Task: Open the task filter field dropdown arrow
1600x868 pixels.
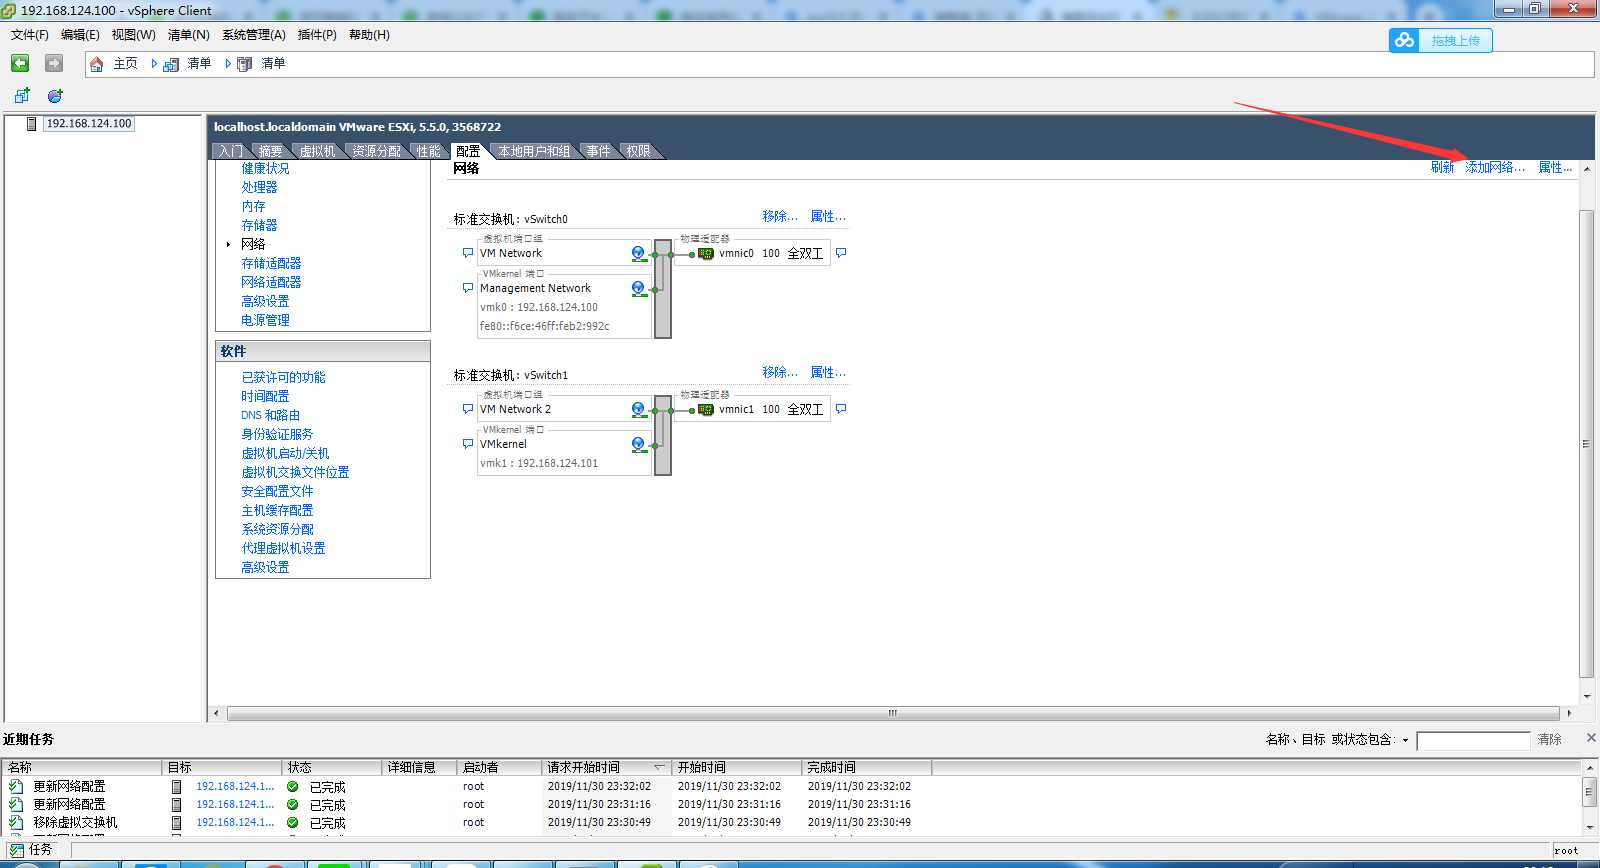Action: [x=1405, y=740]
